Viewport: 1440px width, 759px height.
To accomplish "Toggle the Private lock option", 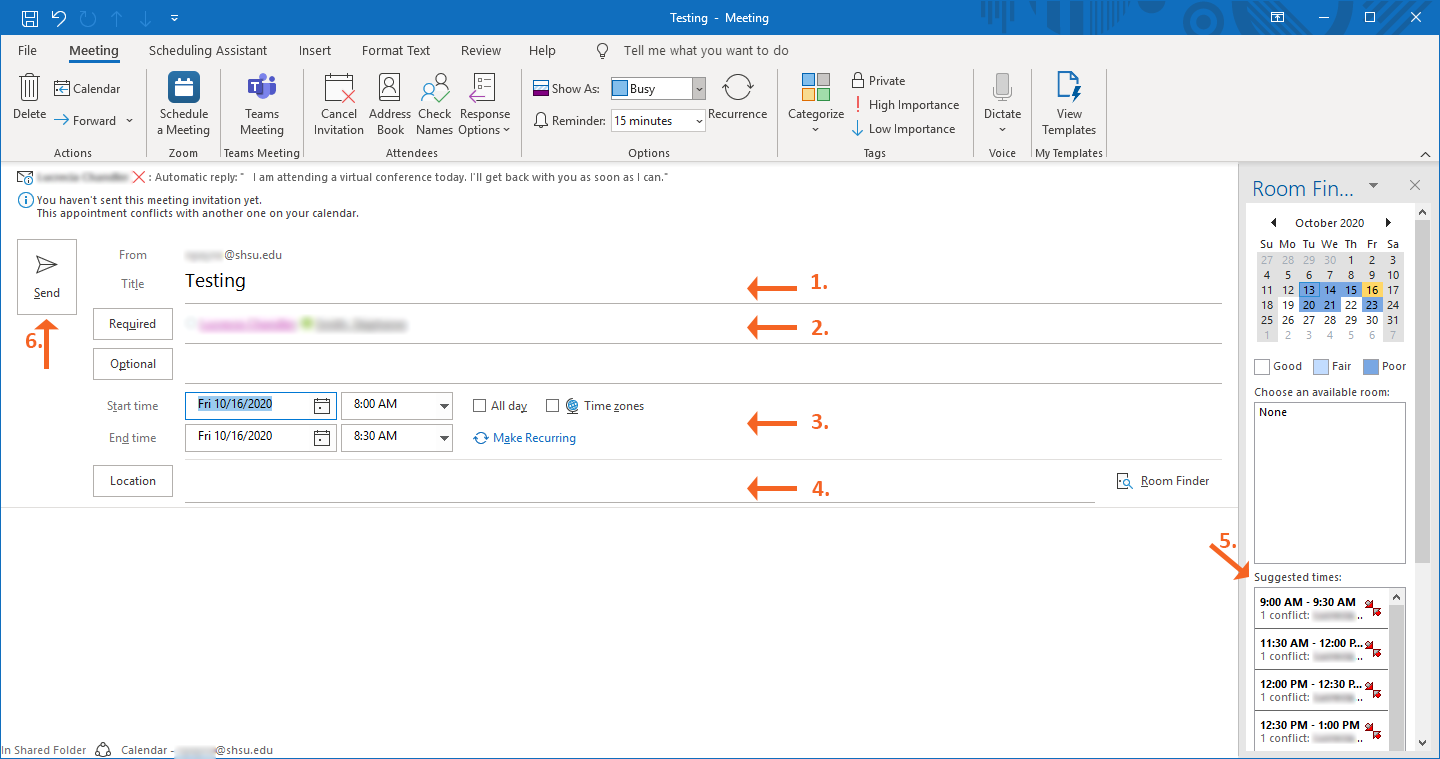I will point(878,81).
